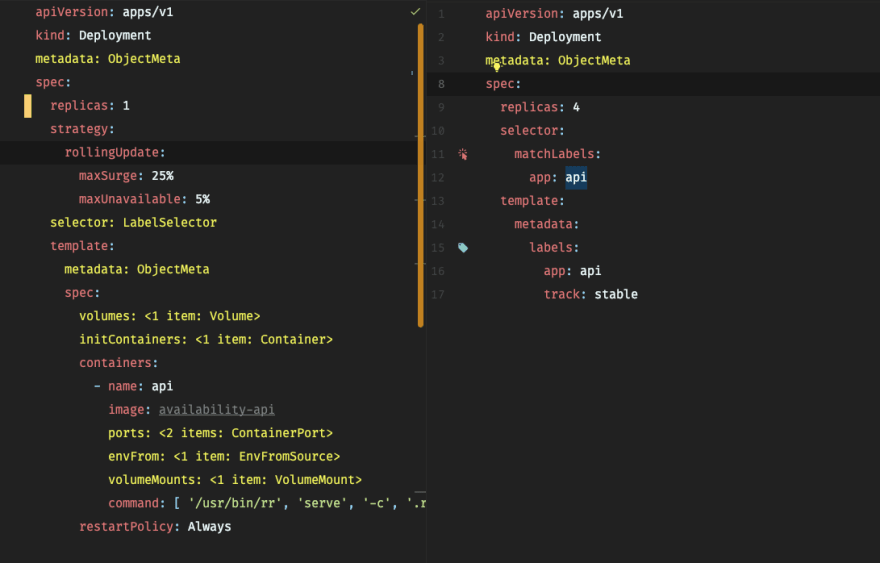Click line number 17 in right gutter
Viewport: 880px width, 563px height.
tap(438, 295)
